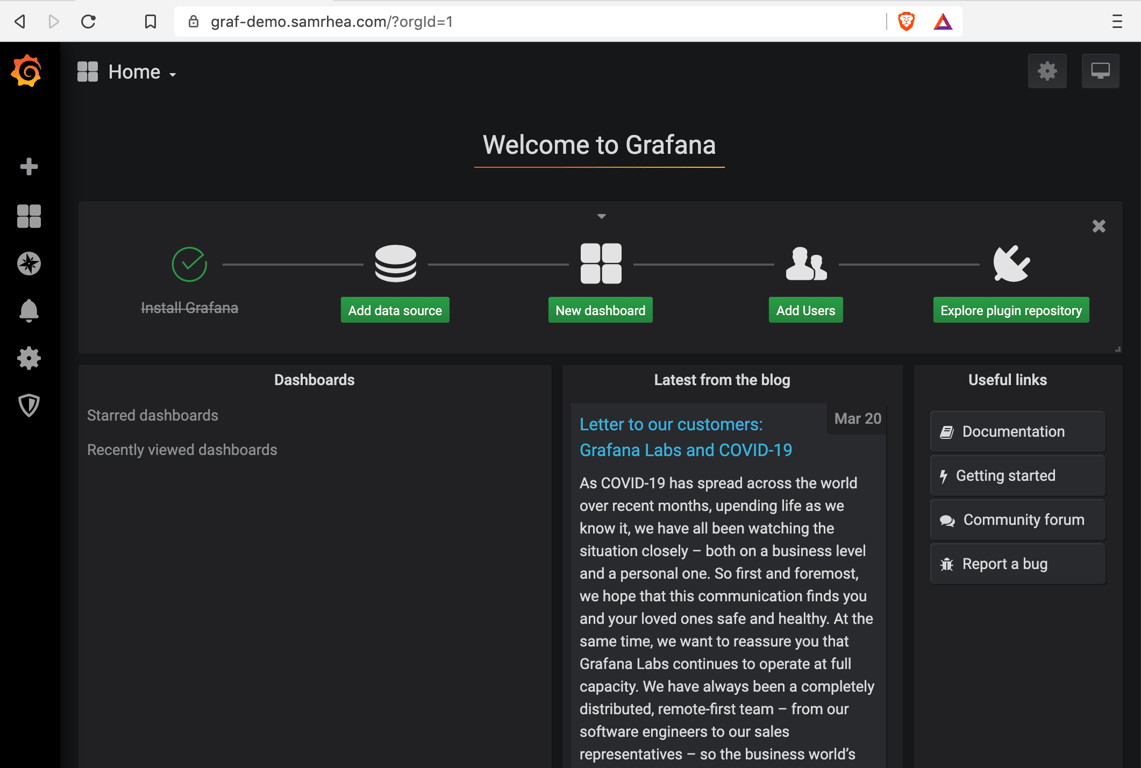Click Recently viewed dashboards text
This screenshot has width=1141, height=768.
coord(182,450)
